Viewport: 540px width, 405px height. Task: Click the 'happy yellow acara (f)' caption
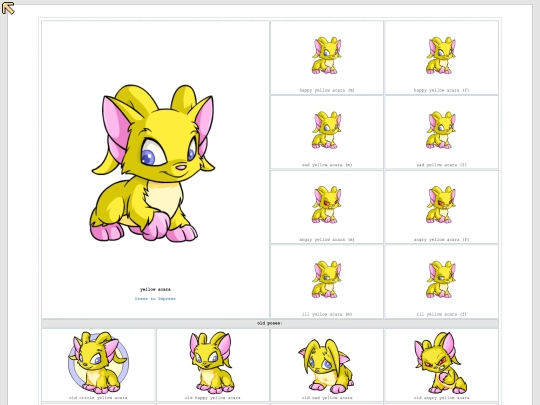(x=442, y=90)
